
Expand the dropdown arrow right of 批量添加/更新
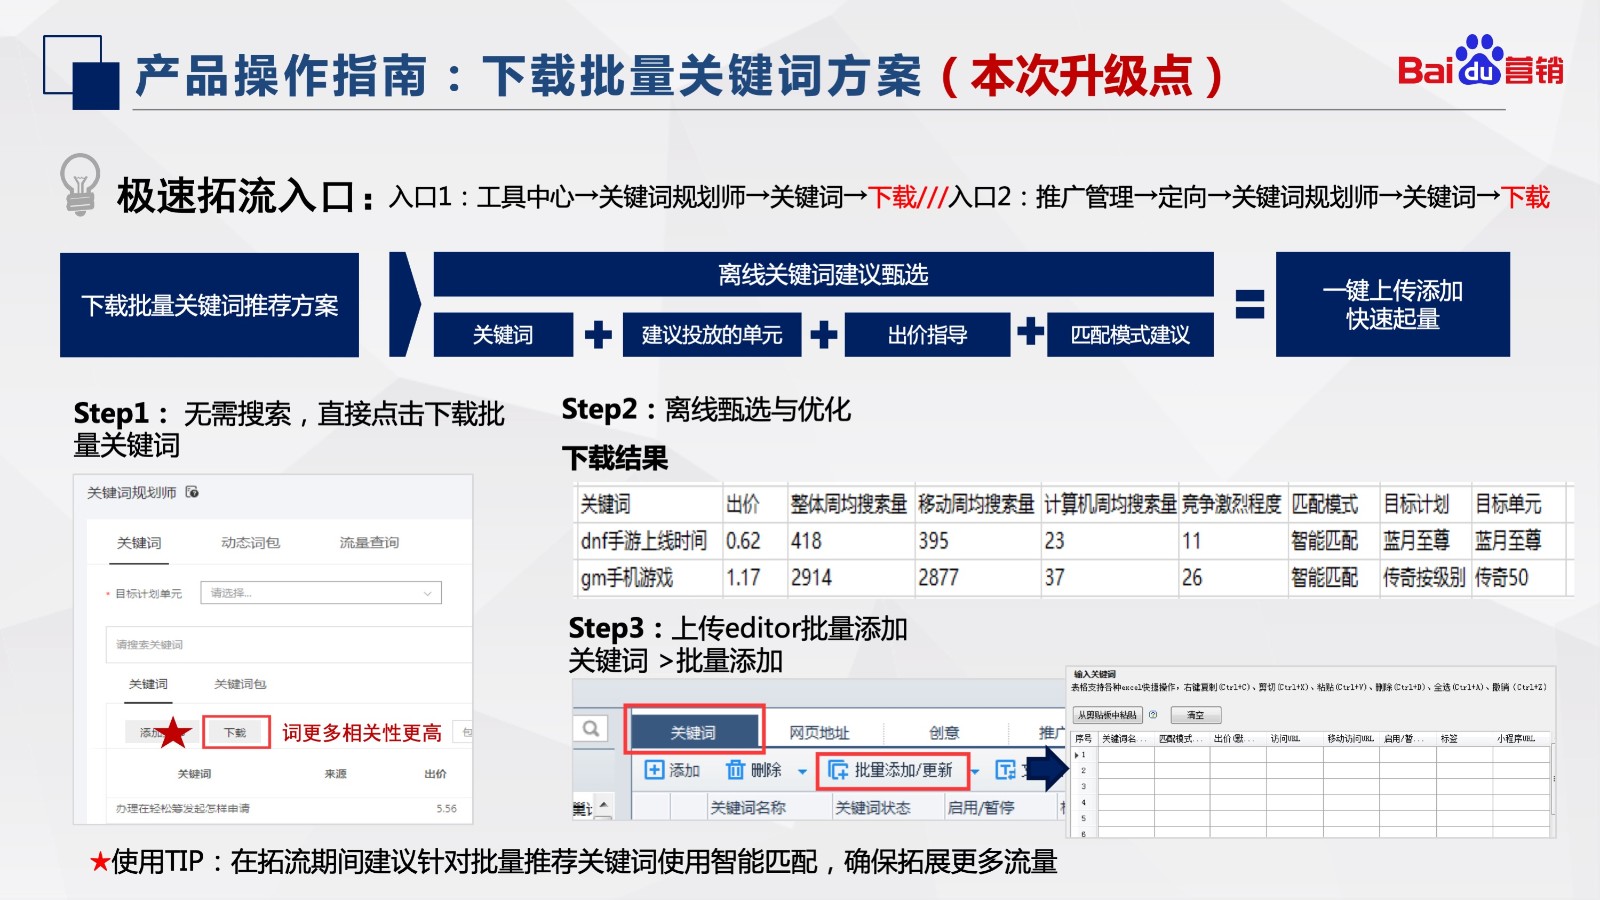click(975, 773)
